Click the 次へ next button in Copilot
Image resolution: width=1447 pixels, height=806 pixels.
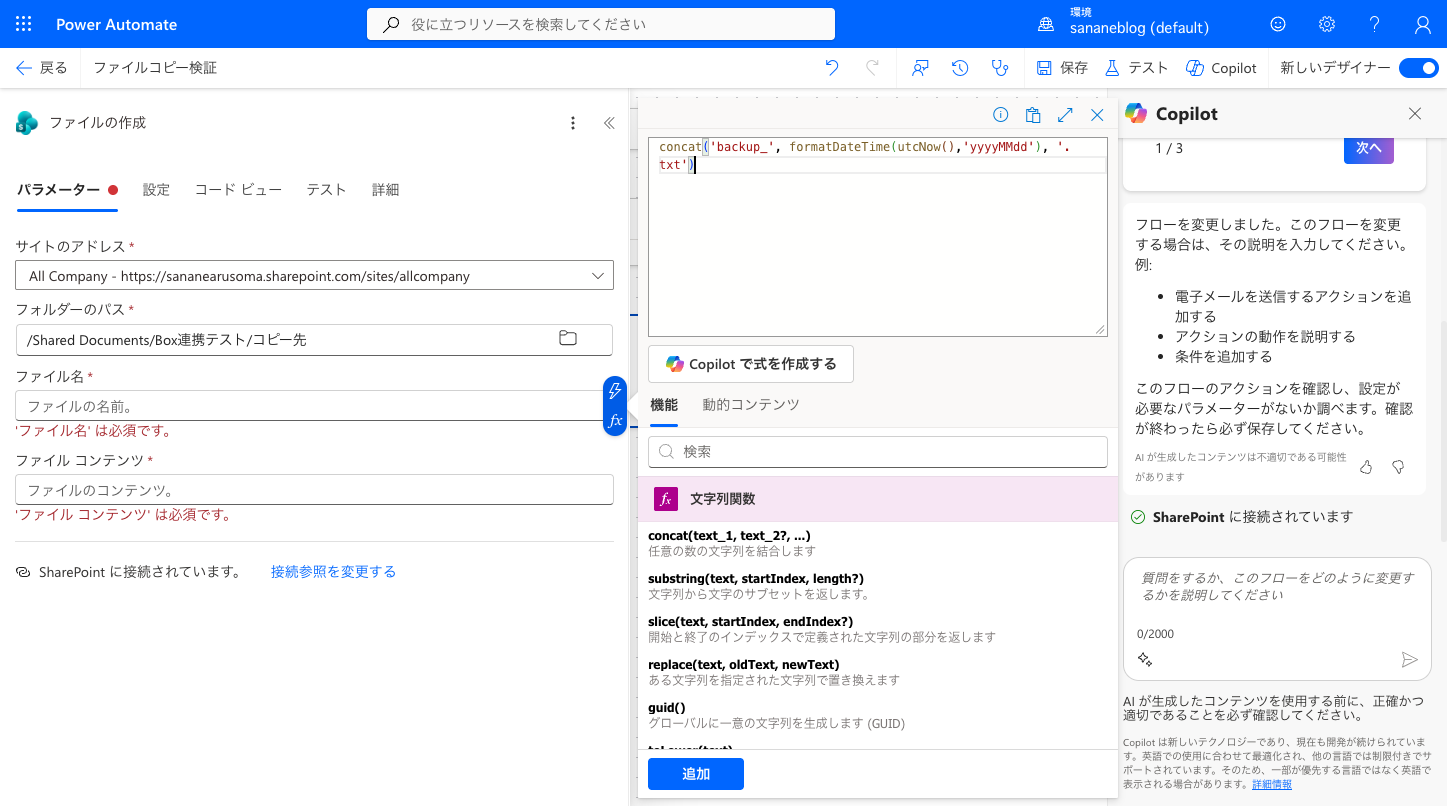coord(1369,148)
